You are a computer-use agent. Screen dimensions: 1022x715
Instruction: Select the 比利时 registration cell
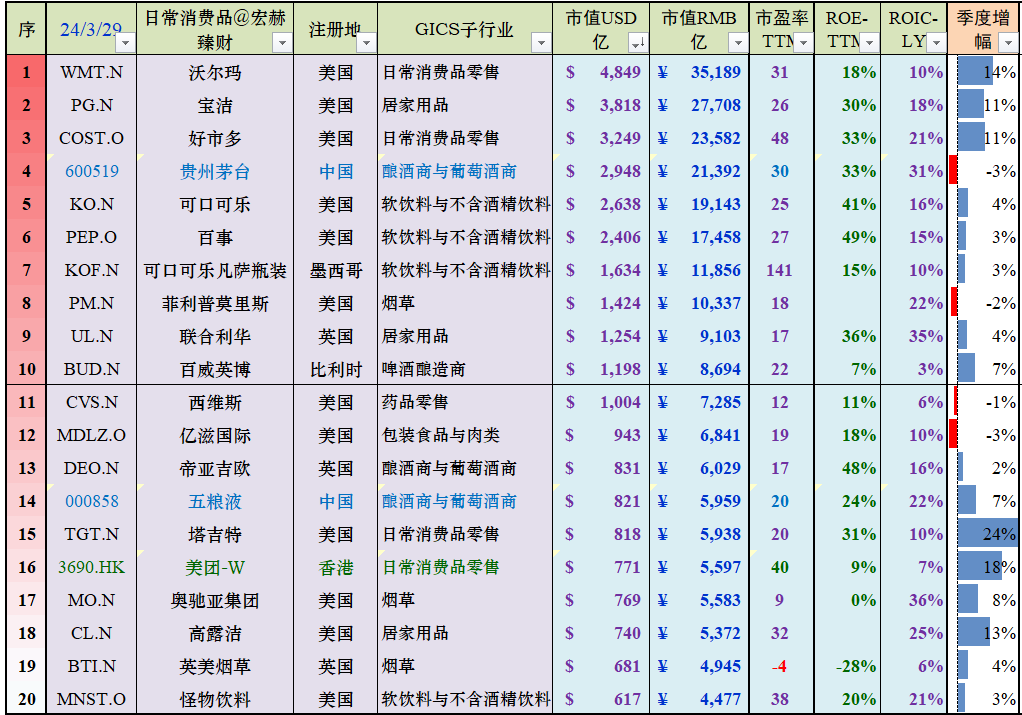coord(336,370)
